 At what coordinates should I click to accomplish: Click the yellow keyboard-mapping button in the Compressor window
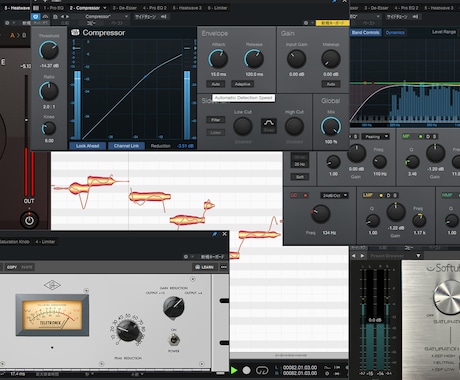(x=332, y=23)
